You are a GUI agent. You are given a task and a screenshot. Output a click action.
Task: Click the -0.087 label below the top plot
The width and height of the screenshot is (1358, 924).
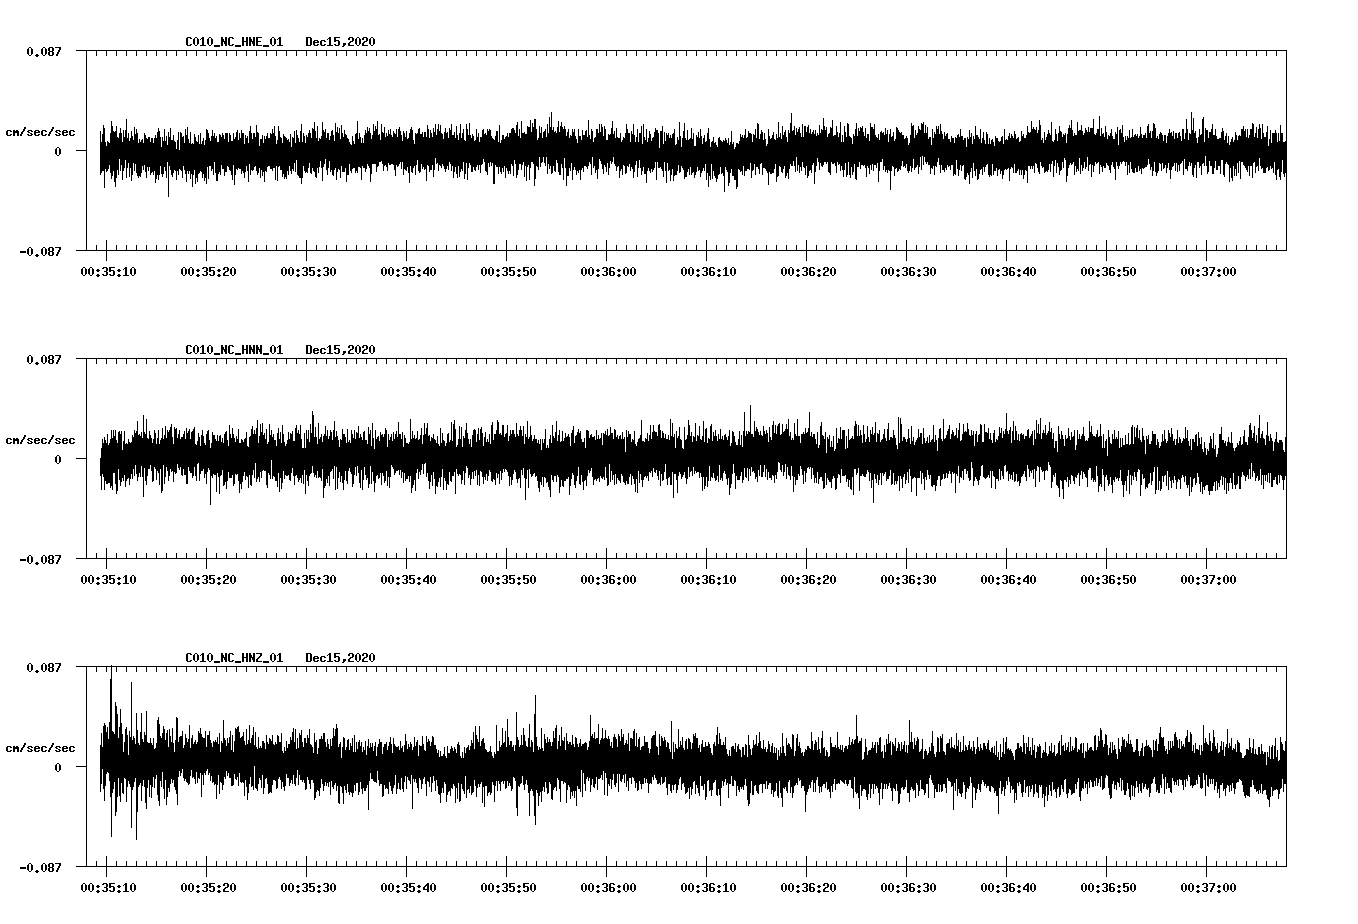tap(42, 252)
